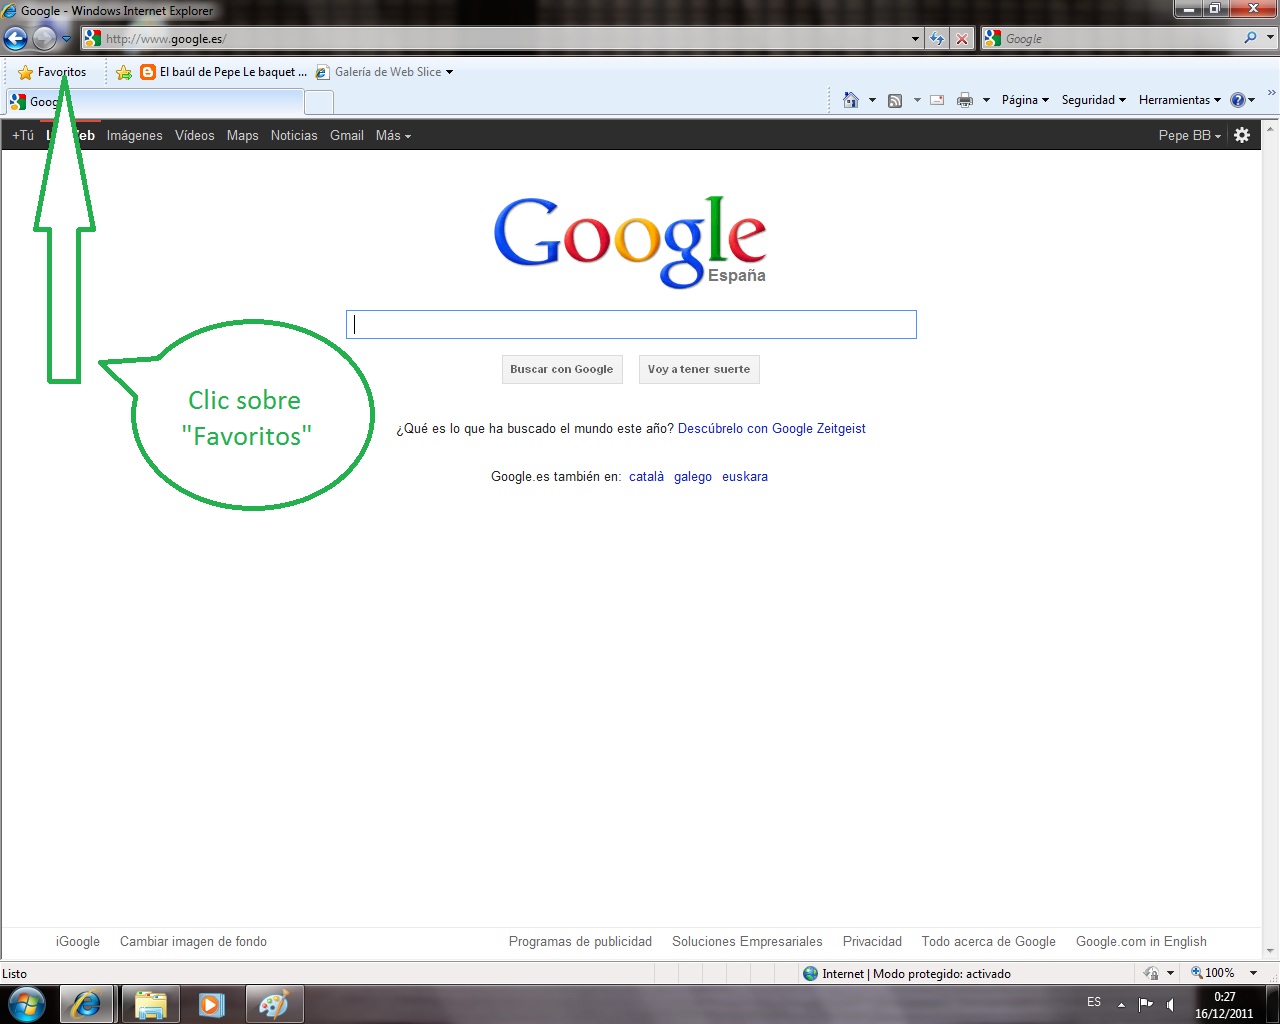Open Vídeos in Google bar
The width and height of the screenshot is (1280, 1024).
pyautogui.click(x=195, y=136)
